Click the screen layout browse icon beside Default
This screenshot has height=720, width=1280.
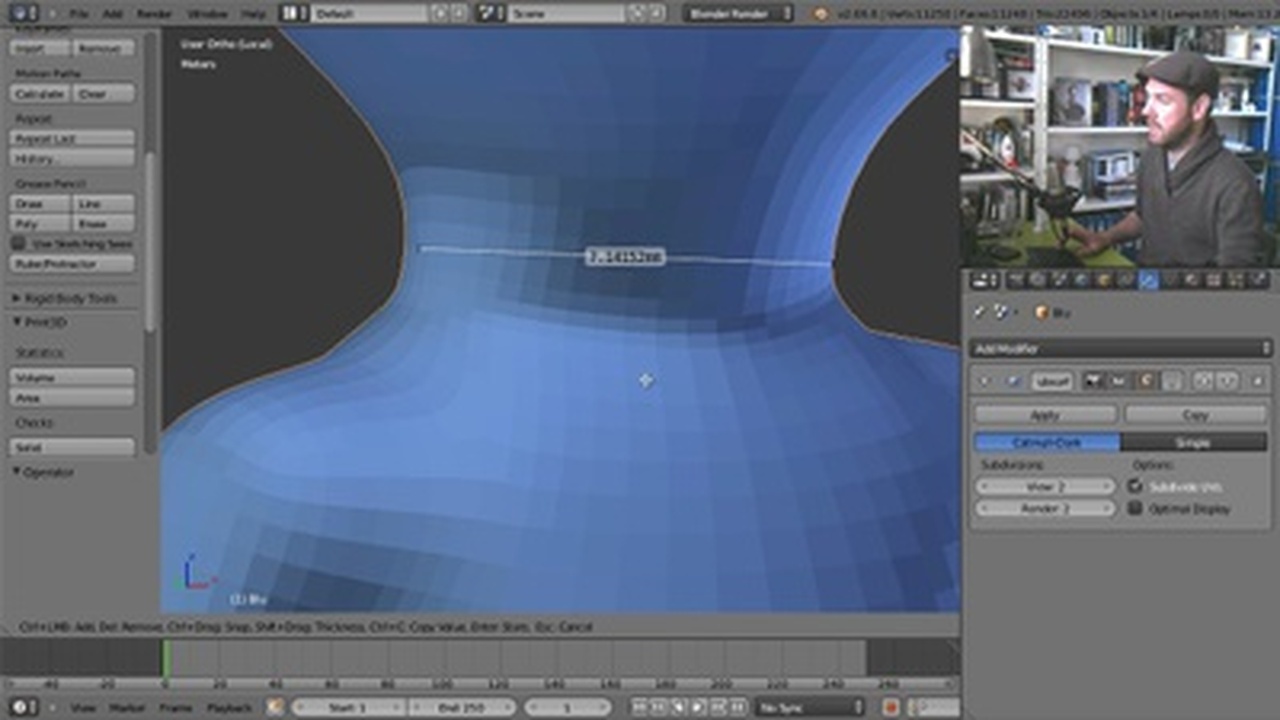292,13
